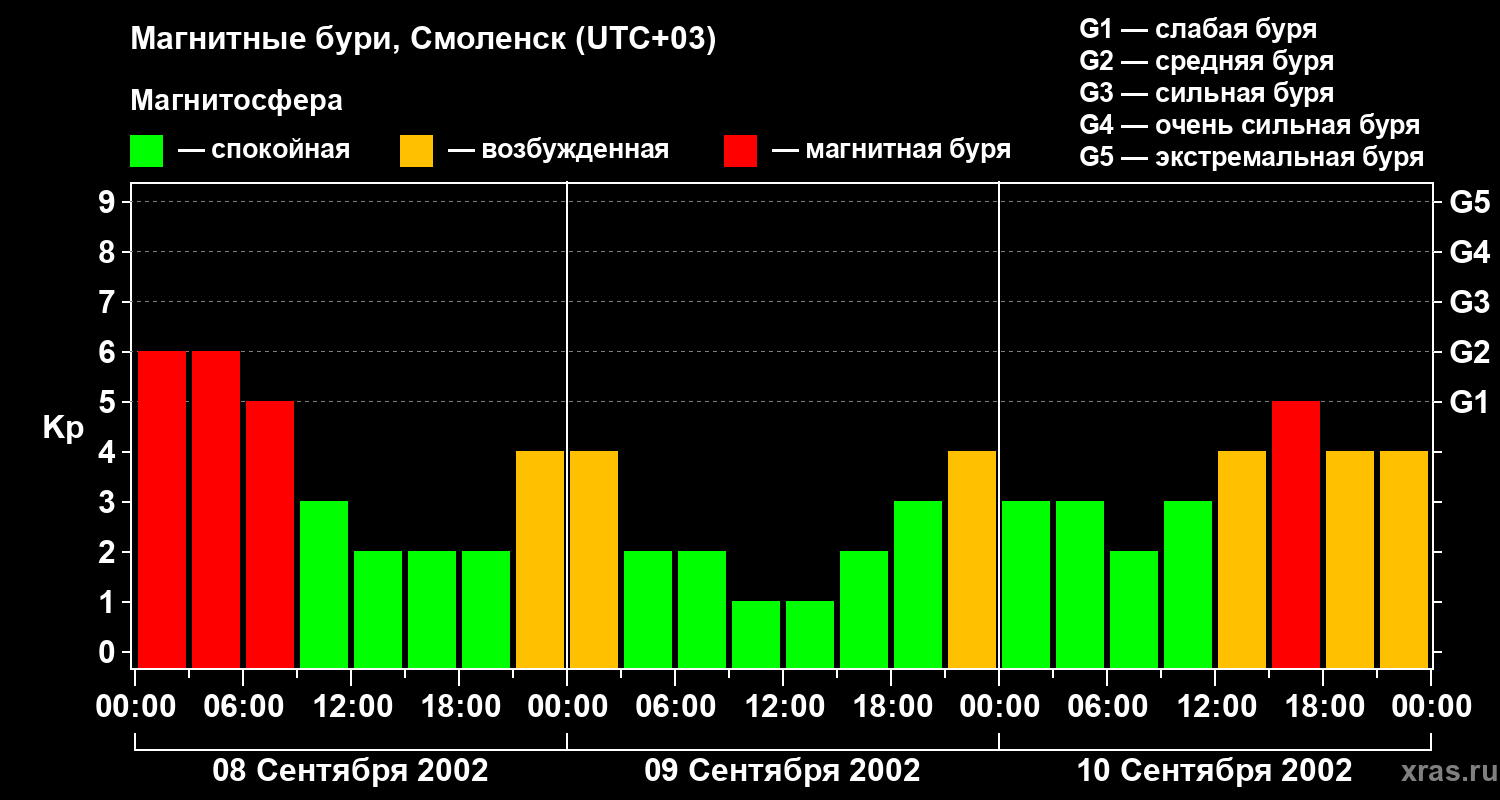The image size is (1500, 800).
Task: Click the orange Kp 4 bar at 21:00, 08 Сентября
Action: pyautogui.click(x=540, y=559)
